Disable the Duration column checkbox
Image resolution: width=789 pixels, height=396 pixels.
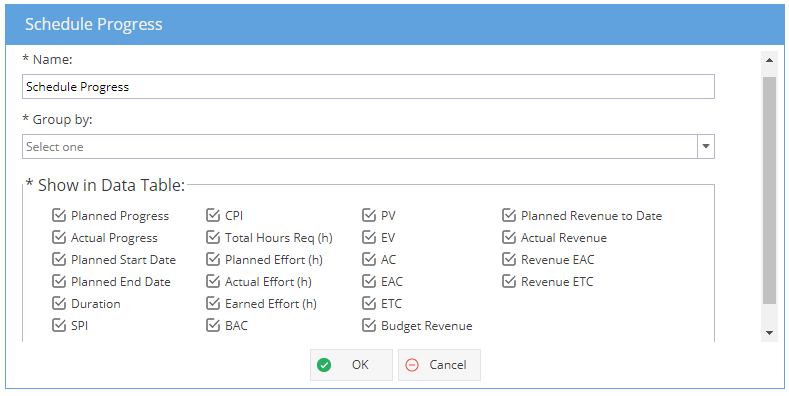(x=59, y=303)
